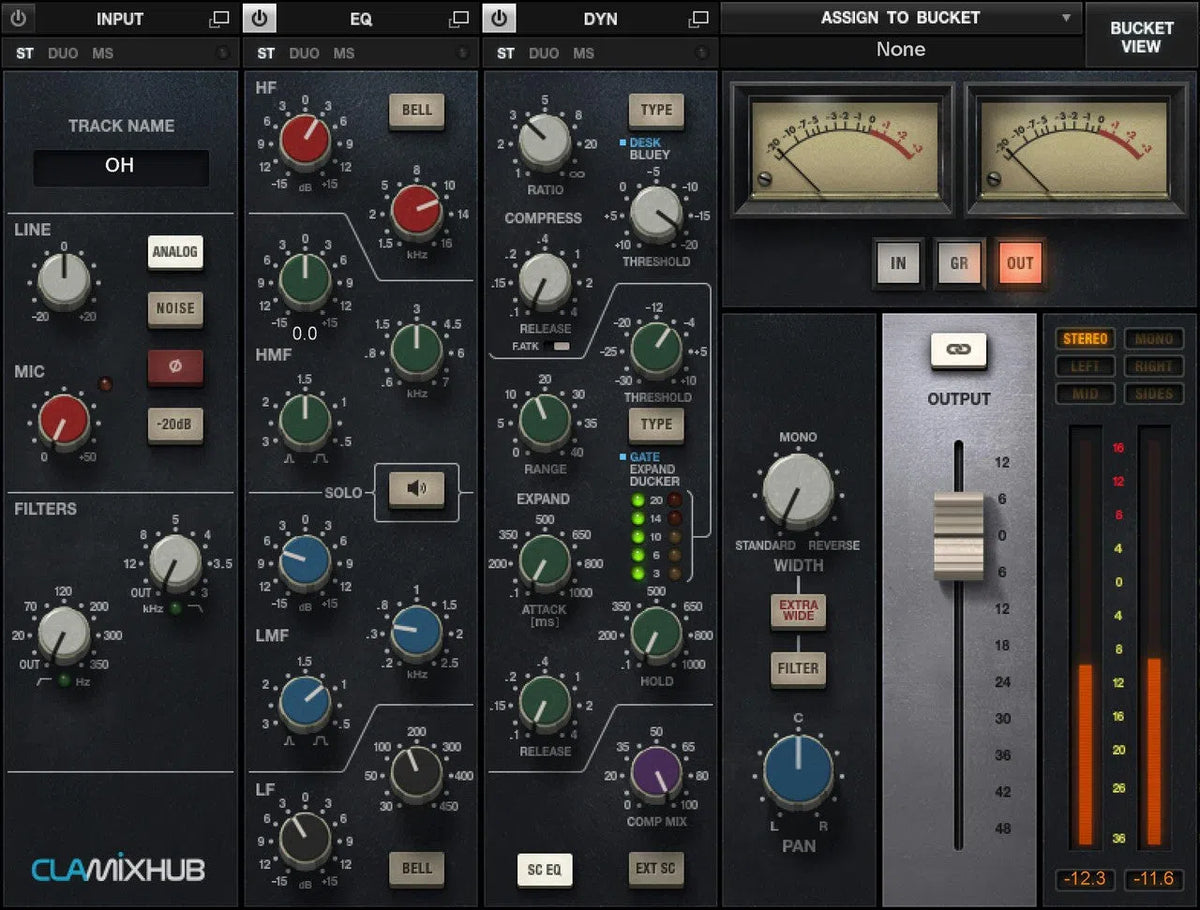Click the BUCKET VIEW button
The image size is (1200, 910).
coord(1141,36)
